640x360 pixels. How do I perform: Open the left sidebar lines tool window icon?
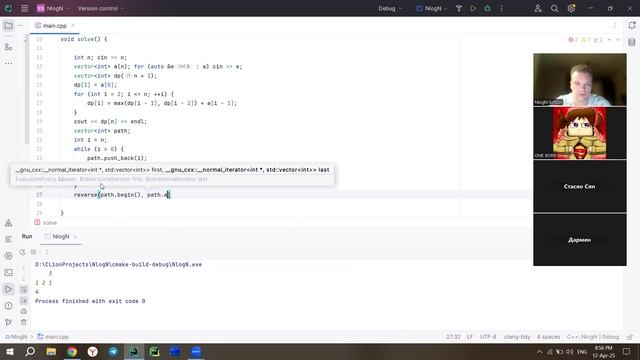[x=8, y=239]
